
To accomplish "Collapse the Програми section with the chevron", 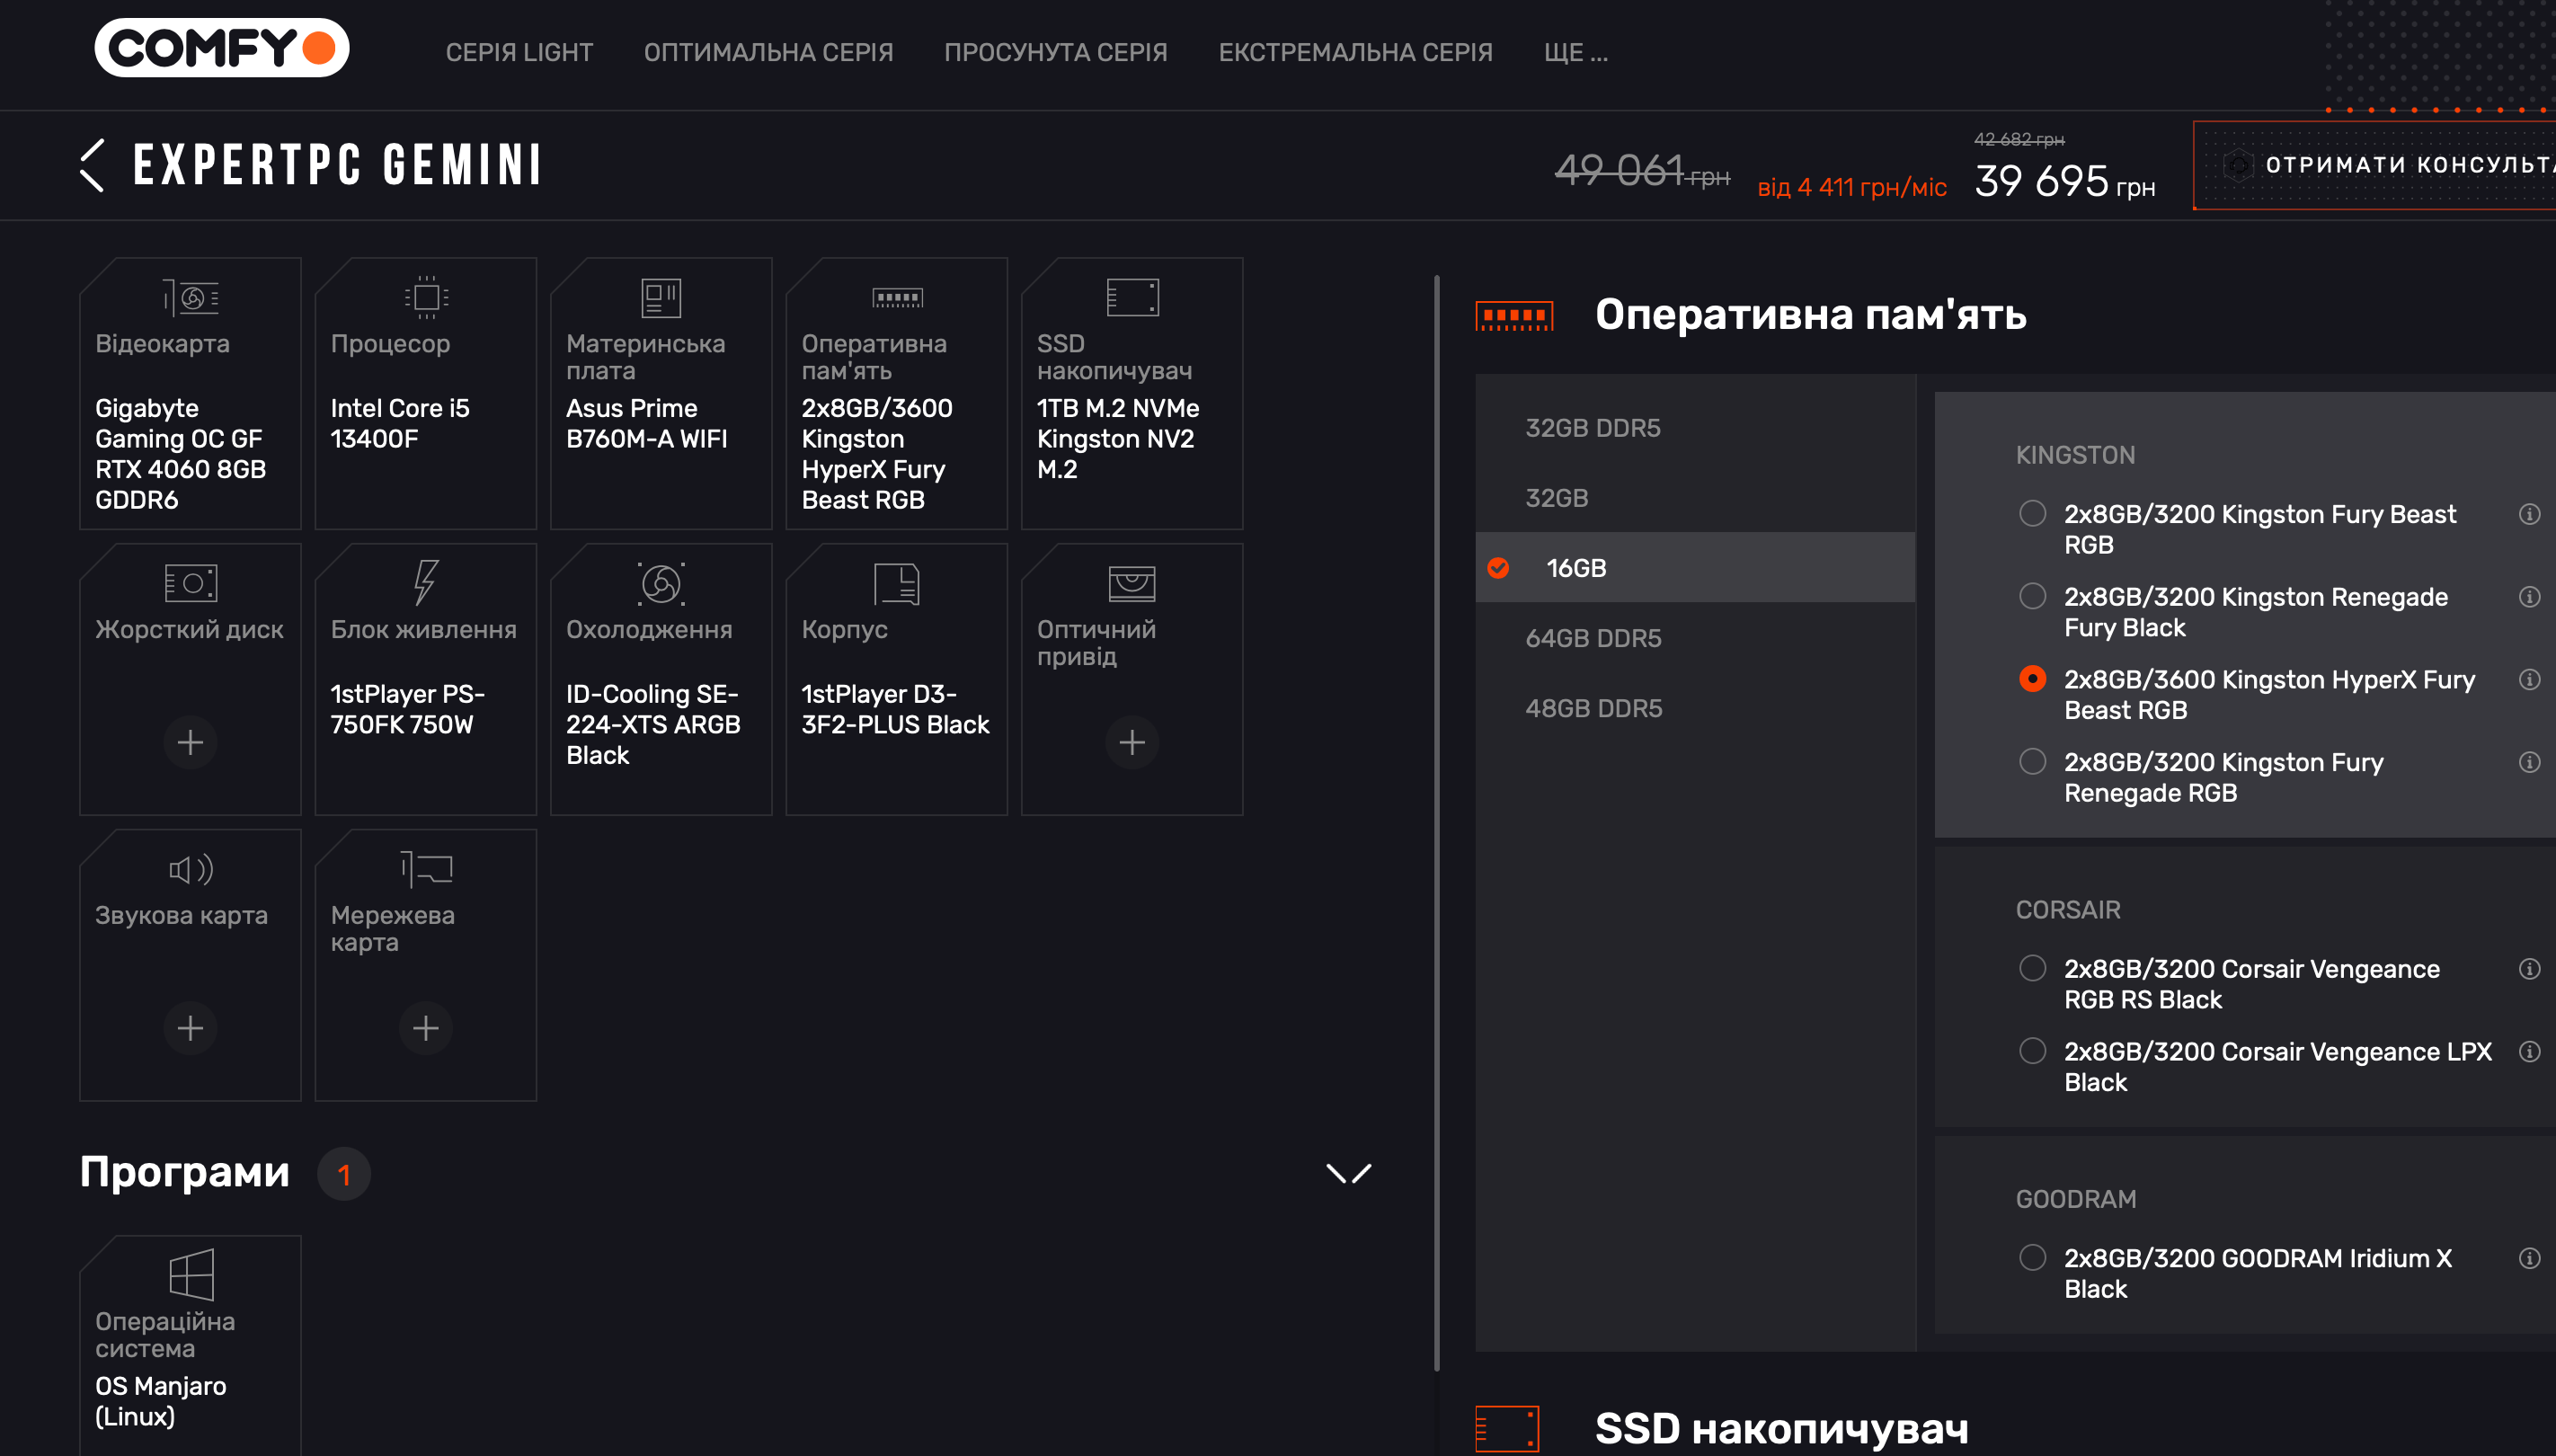I will click(1348, 1173).
